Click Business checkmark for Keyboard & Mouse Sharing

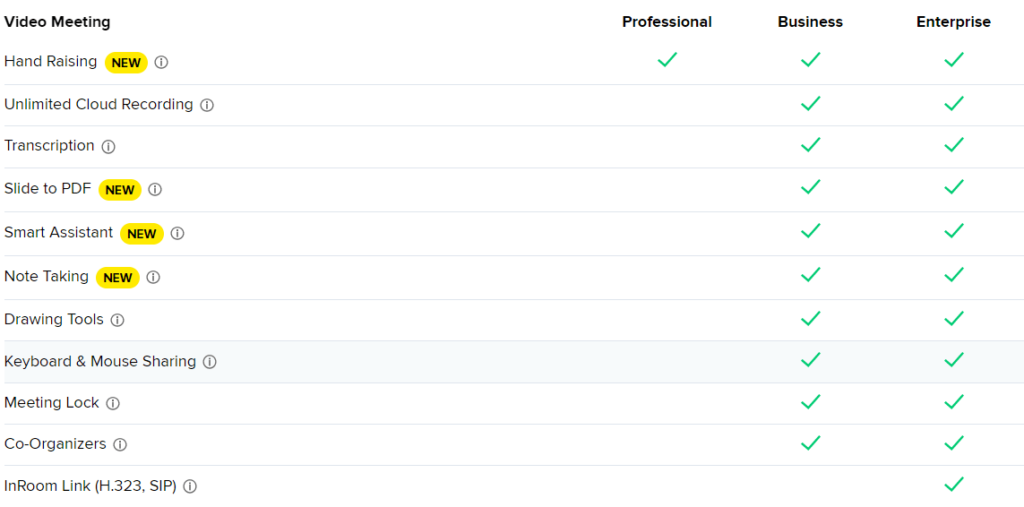pyautogui.click(x=810, y=359)
